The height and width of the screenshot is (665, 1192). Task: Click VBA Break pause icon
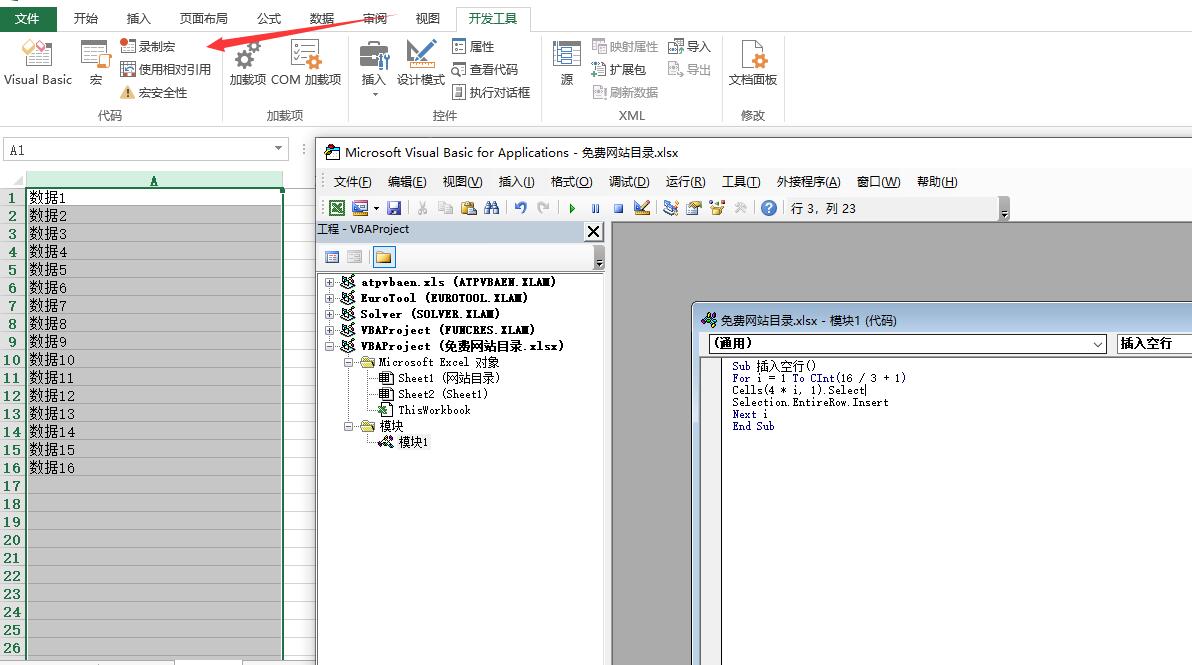point(595,208)
